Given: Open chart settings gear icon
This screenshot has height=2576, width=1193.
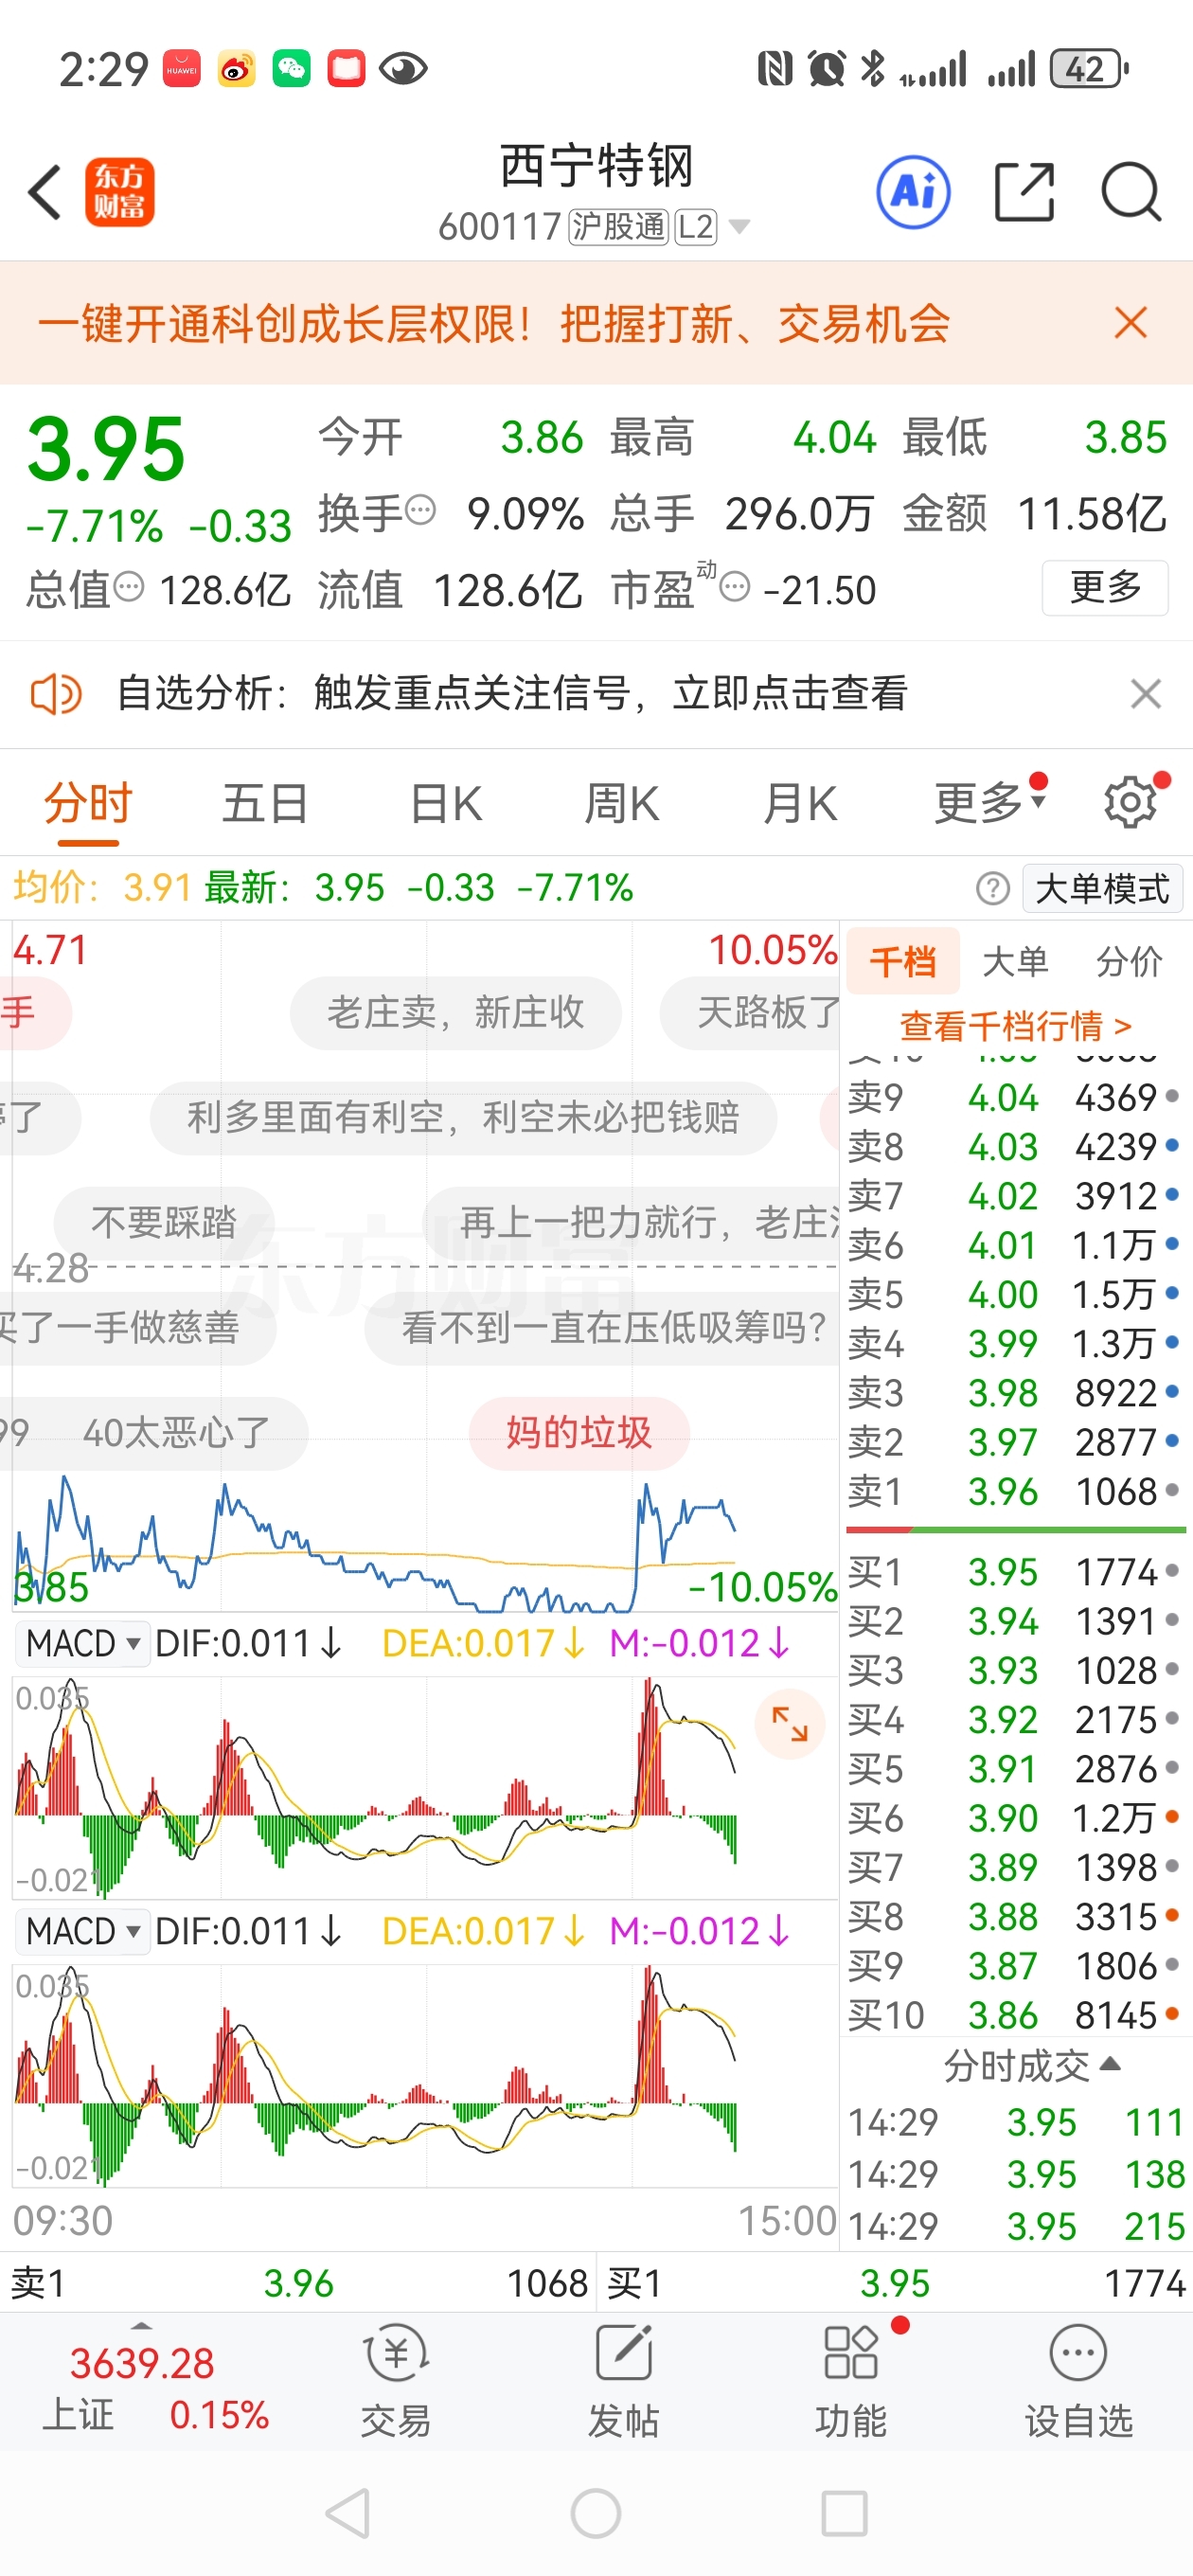Looking at the screenshot, I should coord(1130,801).
